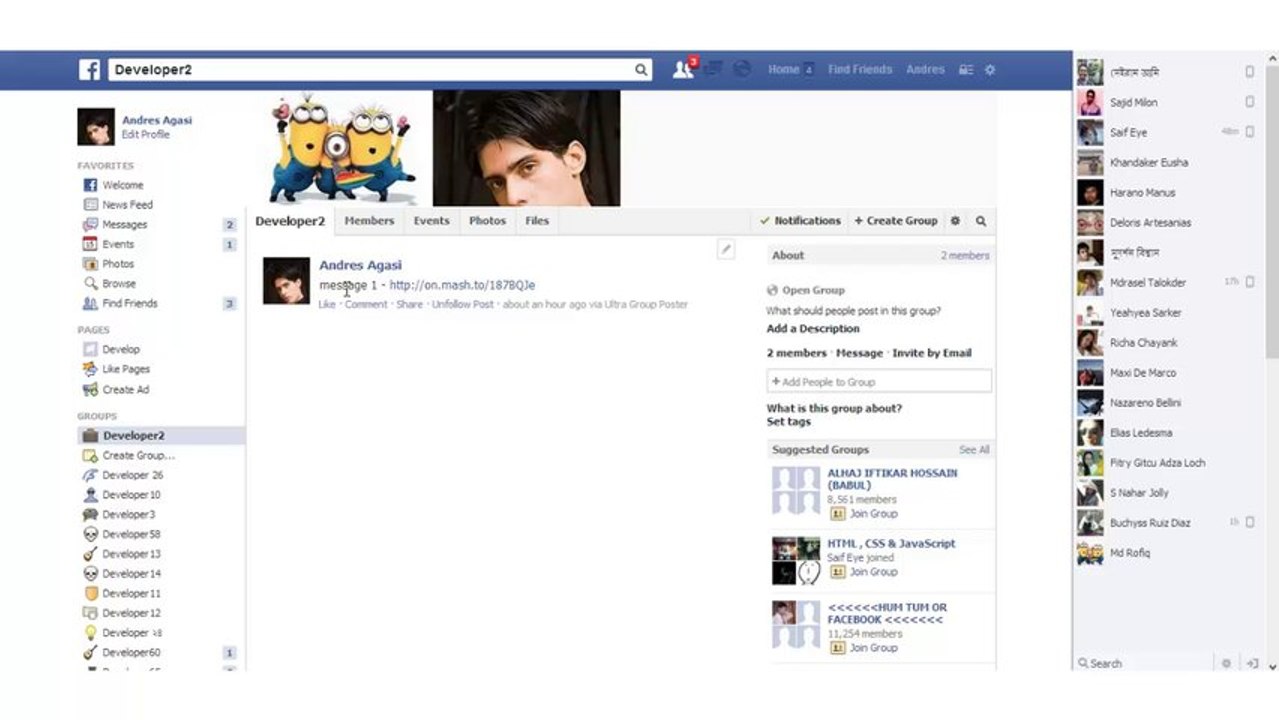Click Invite by Email link
This screenshot has width=1279, height=720.
[932, 353]
